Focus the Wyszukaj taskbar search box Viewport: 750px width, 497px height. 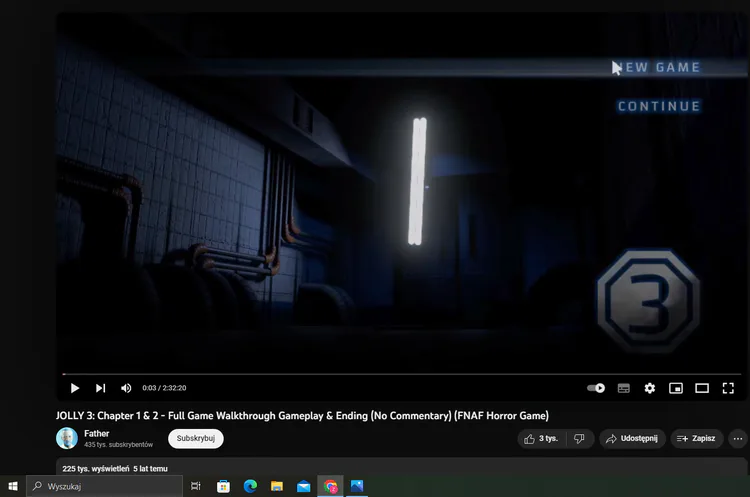point(104,486)
